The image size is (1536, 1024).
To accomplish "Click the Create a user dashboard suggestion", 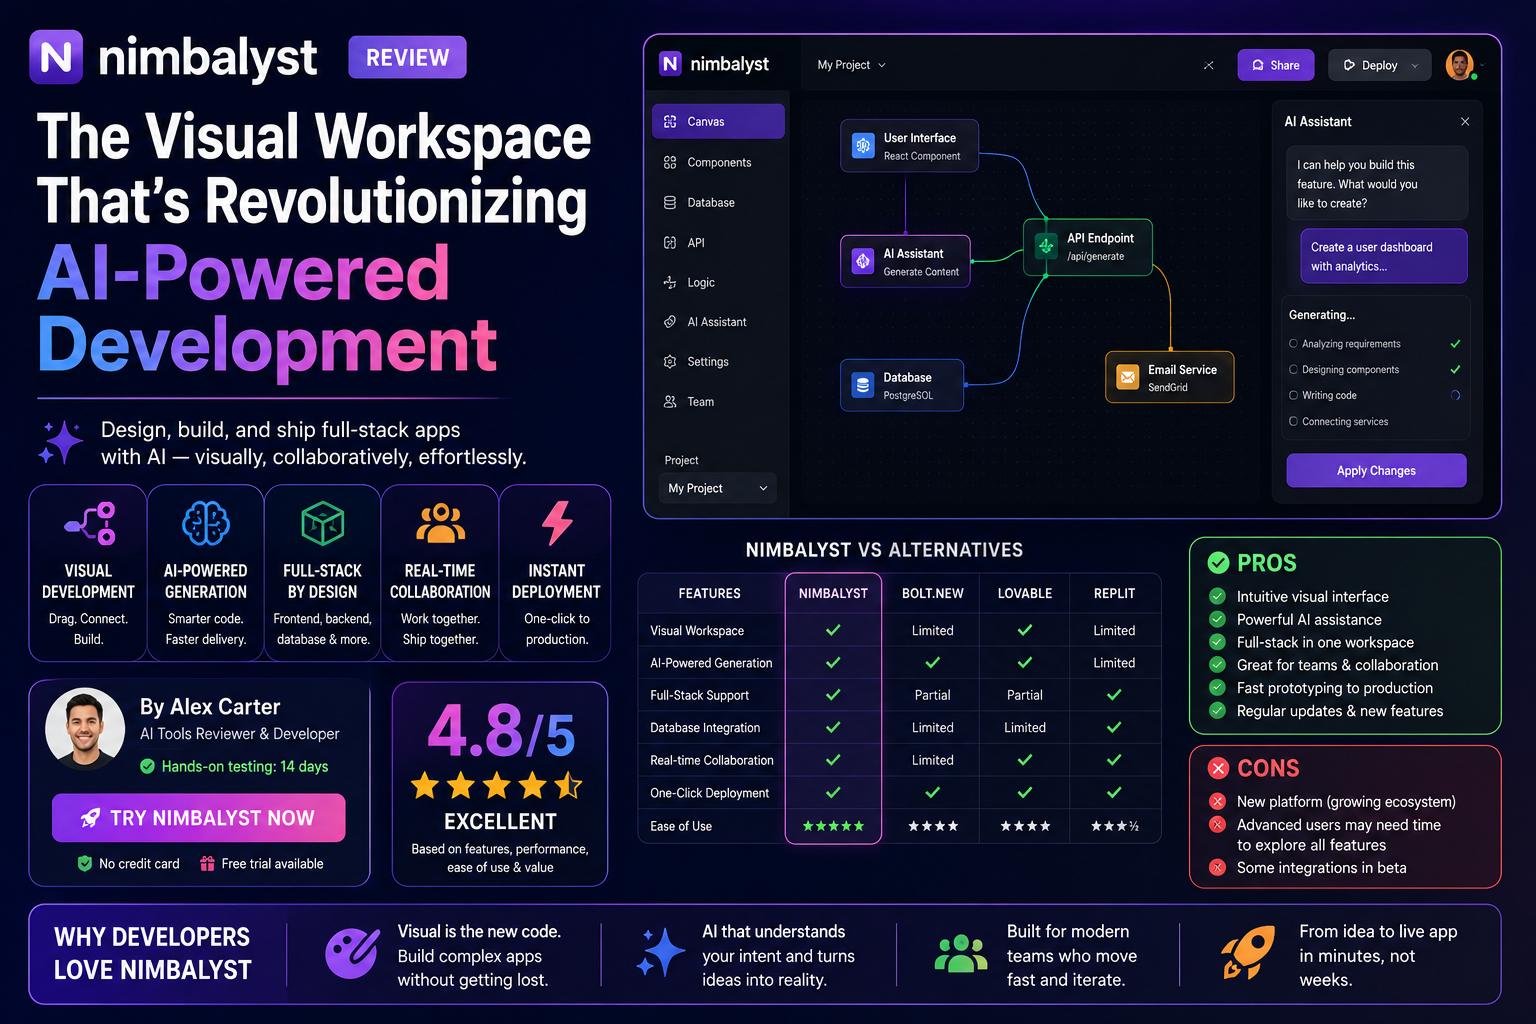I will point(1383,257).
